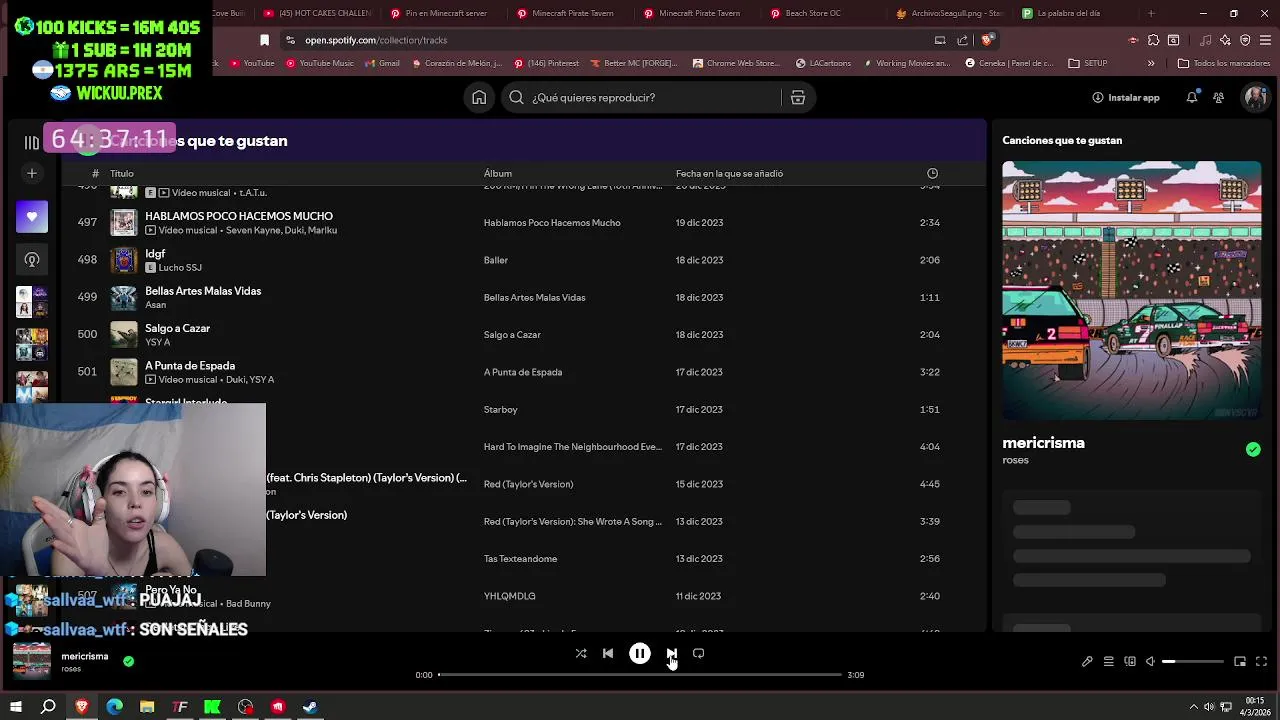Open the Brave Shields icon

(986, 40)
